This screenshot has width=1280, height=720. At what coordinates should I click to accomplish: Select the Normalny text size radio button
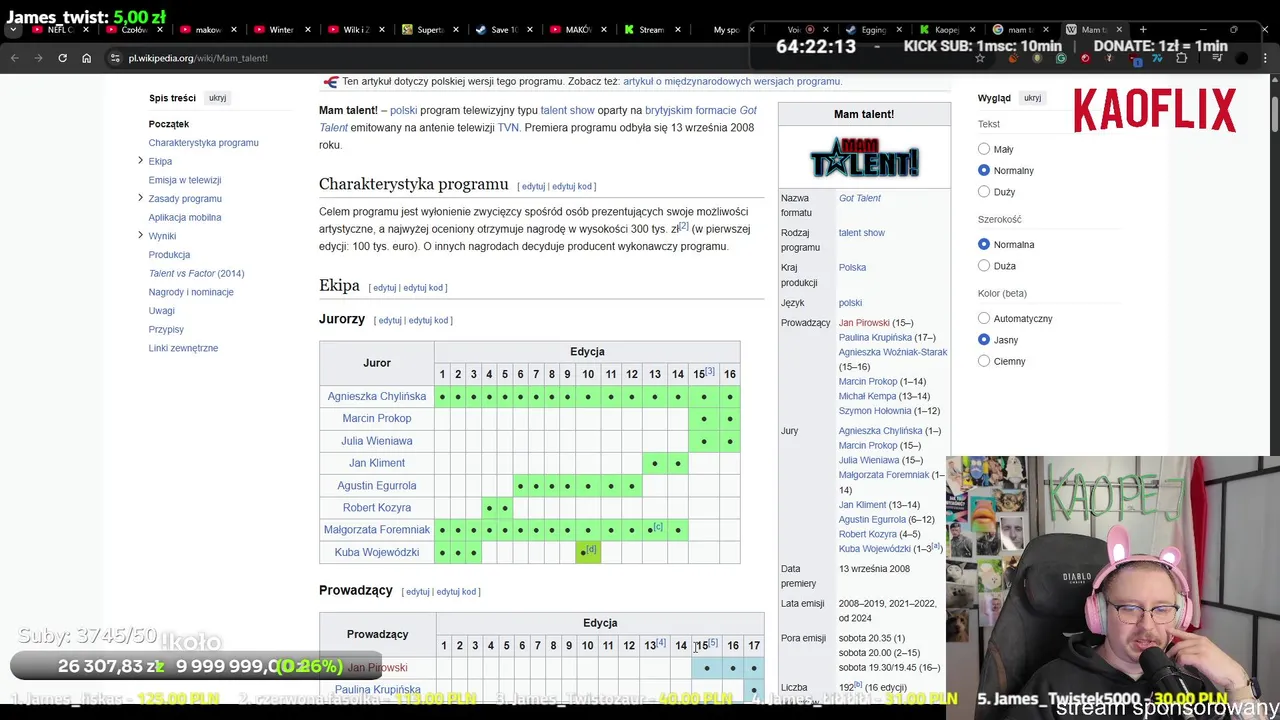(x=984, y=170)
